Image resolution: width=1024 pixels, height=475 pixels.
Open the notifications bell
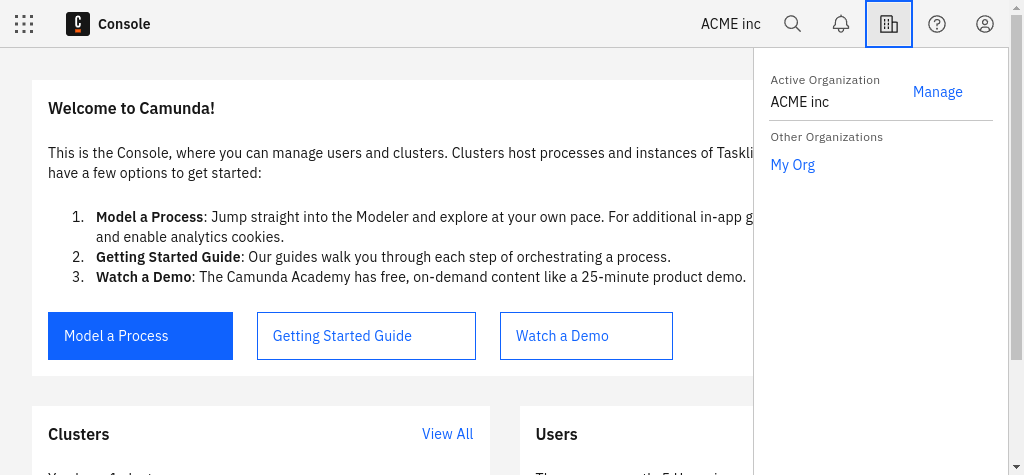(x=840, y=24)
